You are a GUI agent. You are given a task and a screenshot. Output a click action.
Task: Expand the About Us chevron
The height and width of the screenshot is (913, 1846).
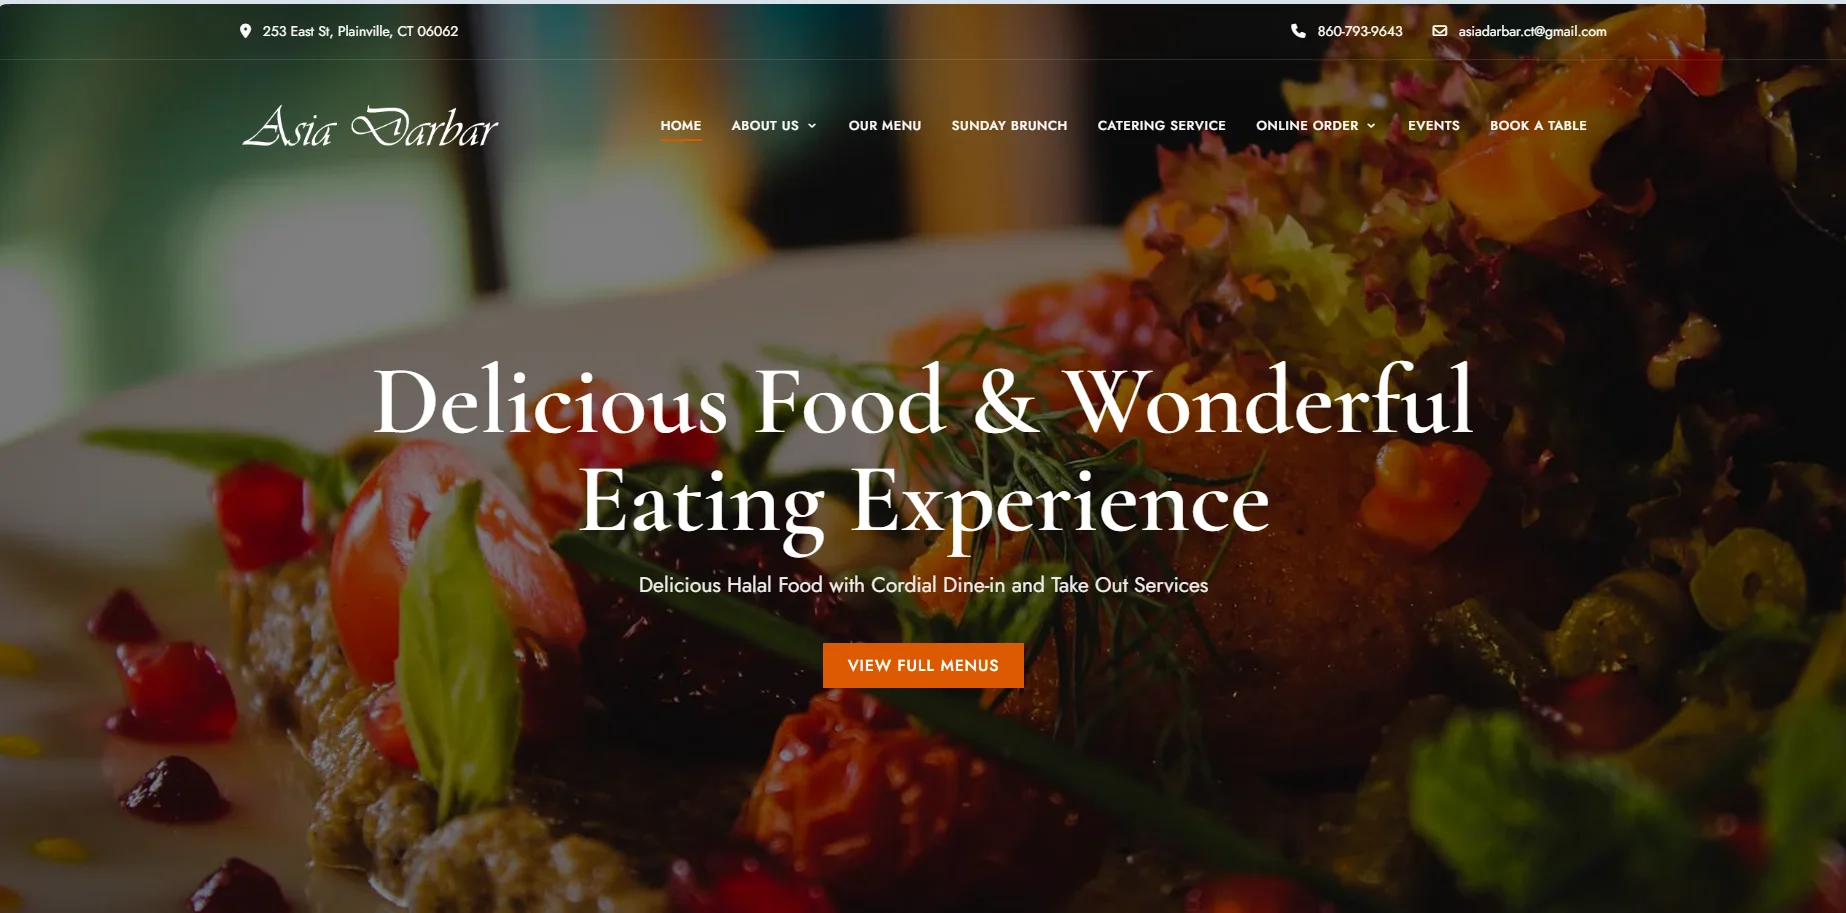point(812,126)
